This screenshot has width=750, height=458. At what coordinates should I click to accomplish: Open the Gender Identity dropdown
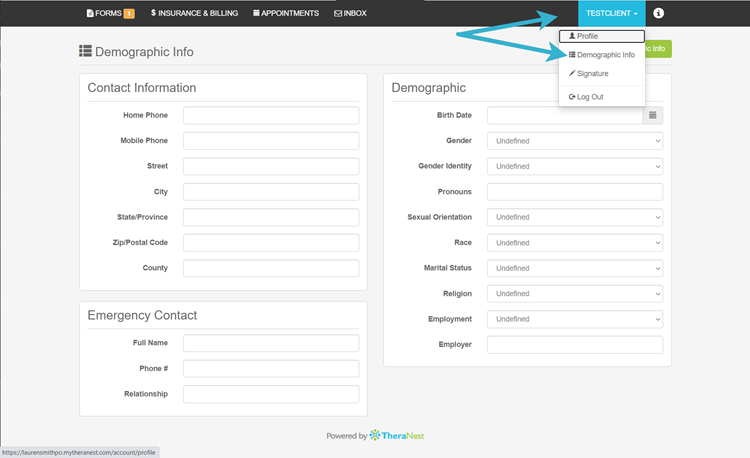coord(574,166)
